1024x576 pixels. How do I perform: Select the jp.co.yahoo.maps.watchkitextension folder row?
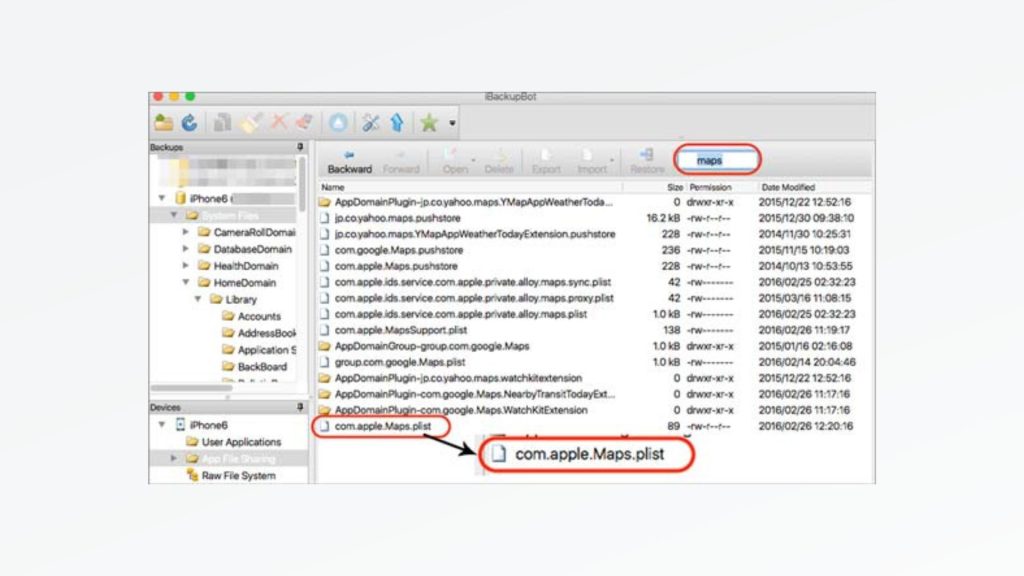[x=594, y=378]
